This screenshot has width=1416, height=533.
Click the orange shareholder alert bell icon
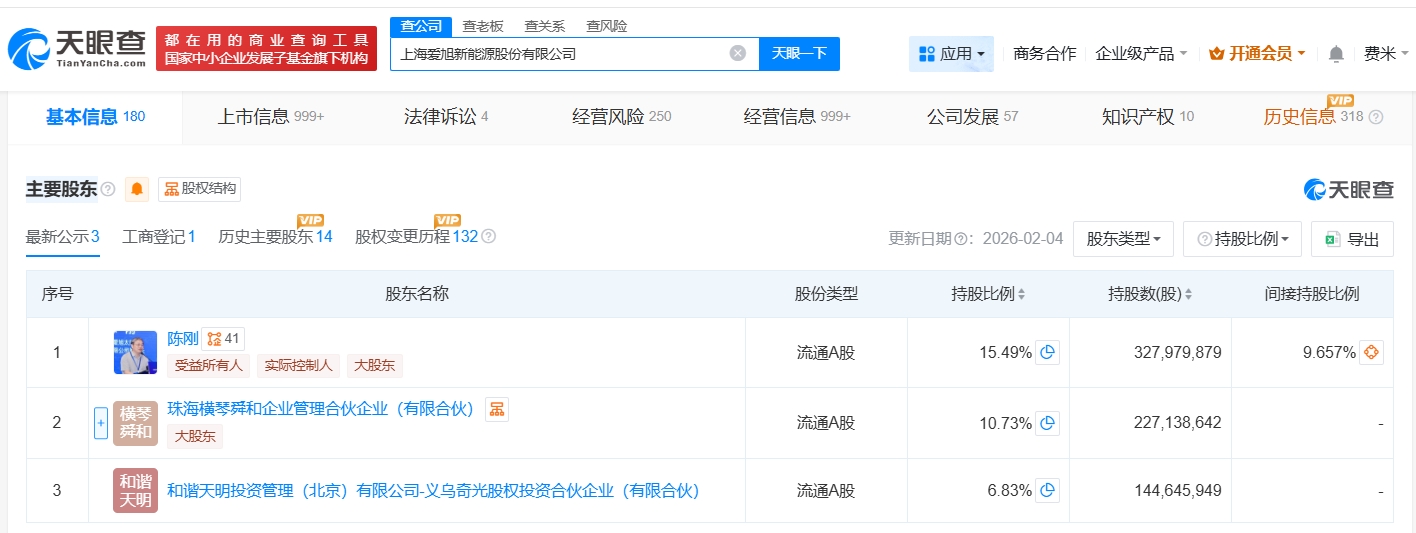pyautogui.click(x=137, y=189)
